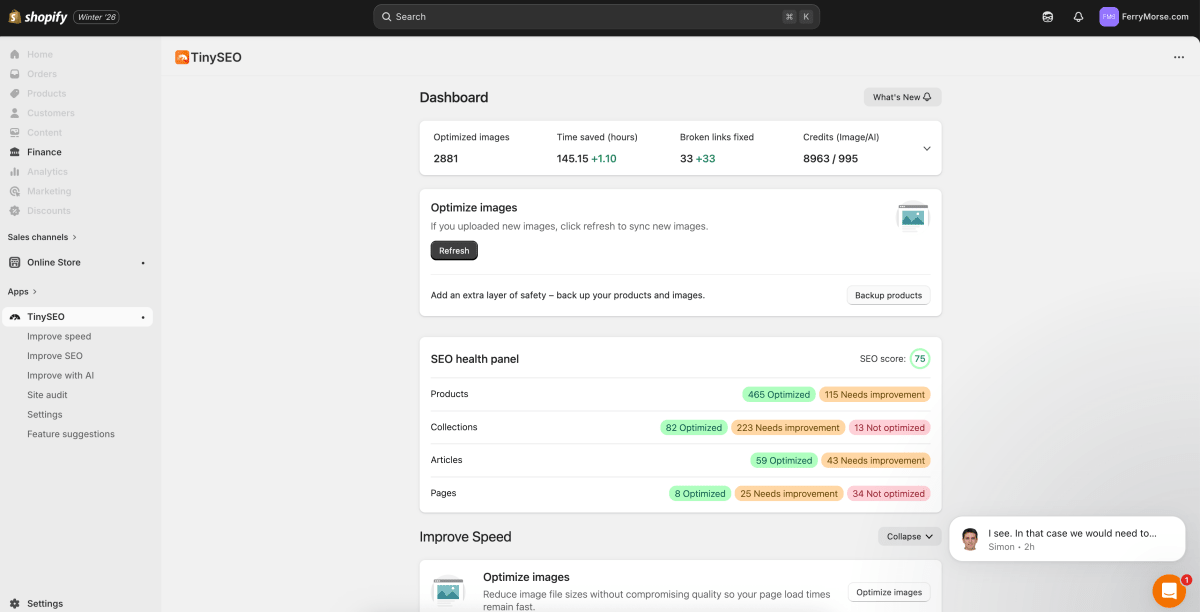1200x612 pixels.
Task: Click the 8963 / 995 credits value
Action: (x=830, y=158)
